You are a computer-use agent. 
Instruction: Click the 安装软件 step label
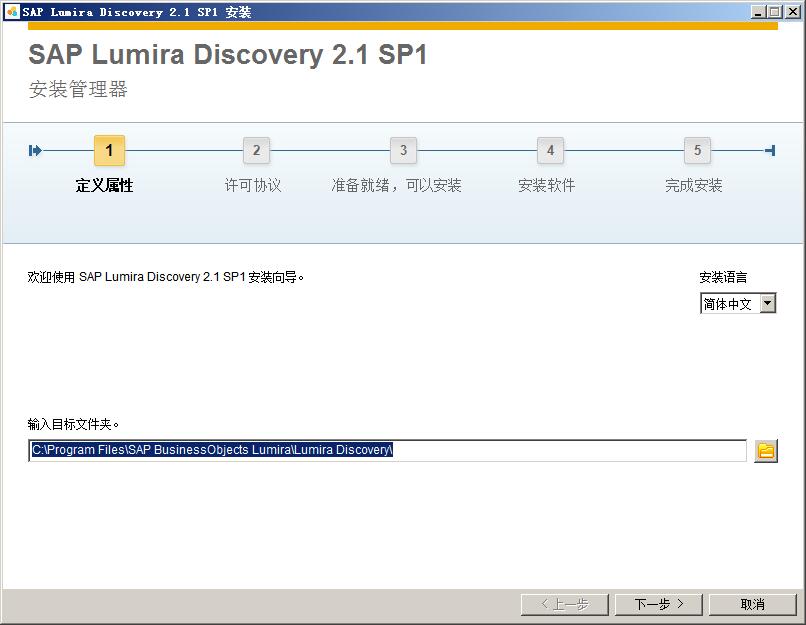point(546,185)
